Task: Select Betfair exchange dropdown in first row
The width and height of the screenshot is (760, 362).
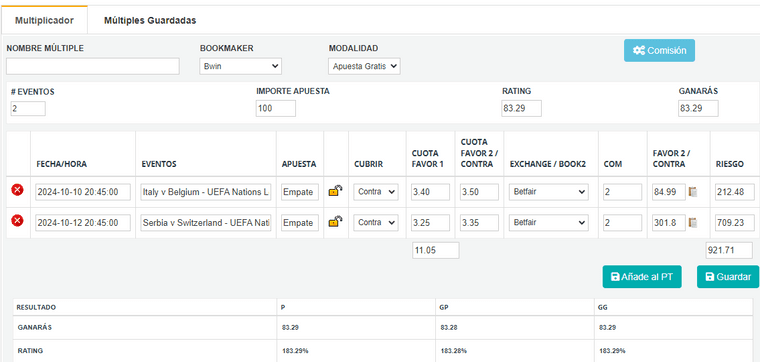Action: pos(549,192)
